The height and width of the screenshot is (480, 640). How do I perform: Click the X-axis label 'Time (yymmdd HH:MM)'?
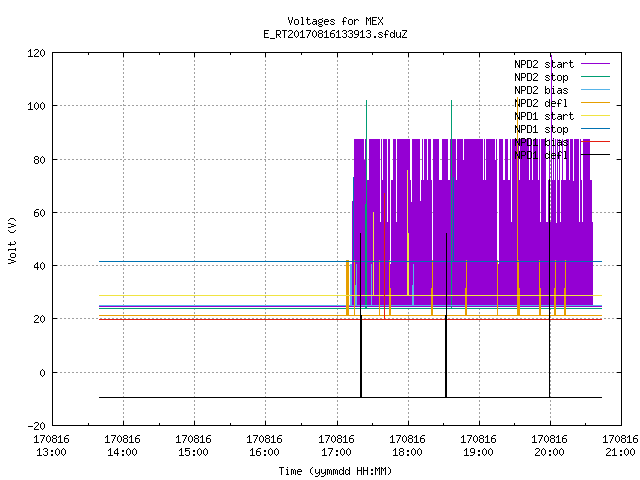click(335, 471)
